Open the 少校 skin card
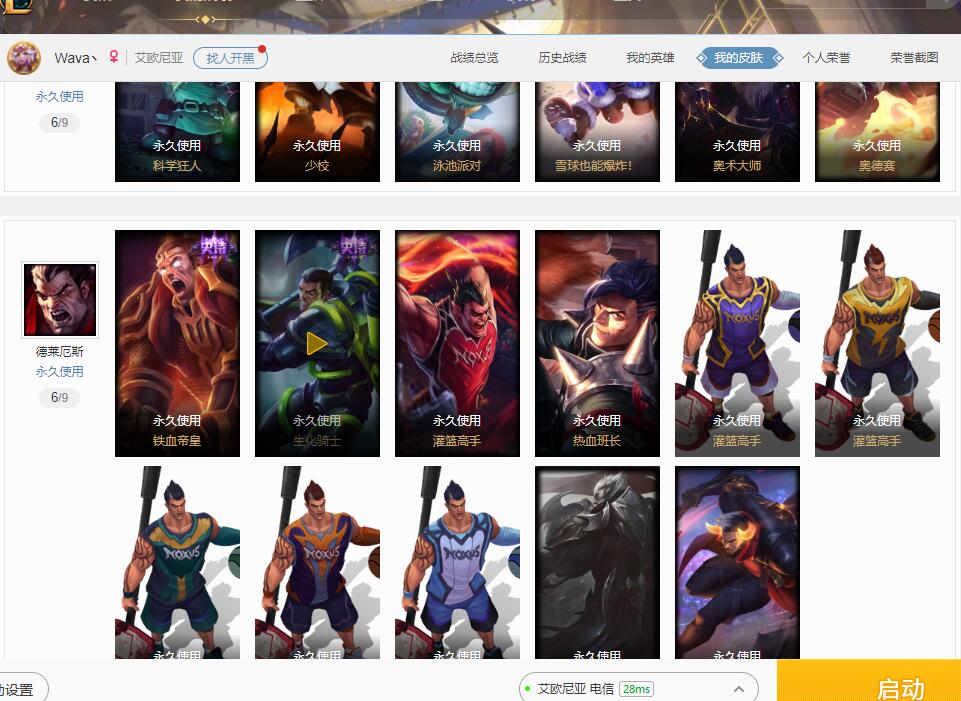The height and width of the screenshot is (701, 961). point(317,132)
